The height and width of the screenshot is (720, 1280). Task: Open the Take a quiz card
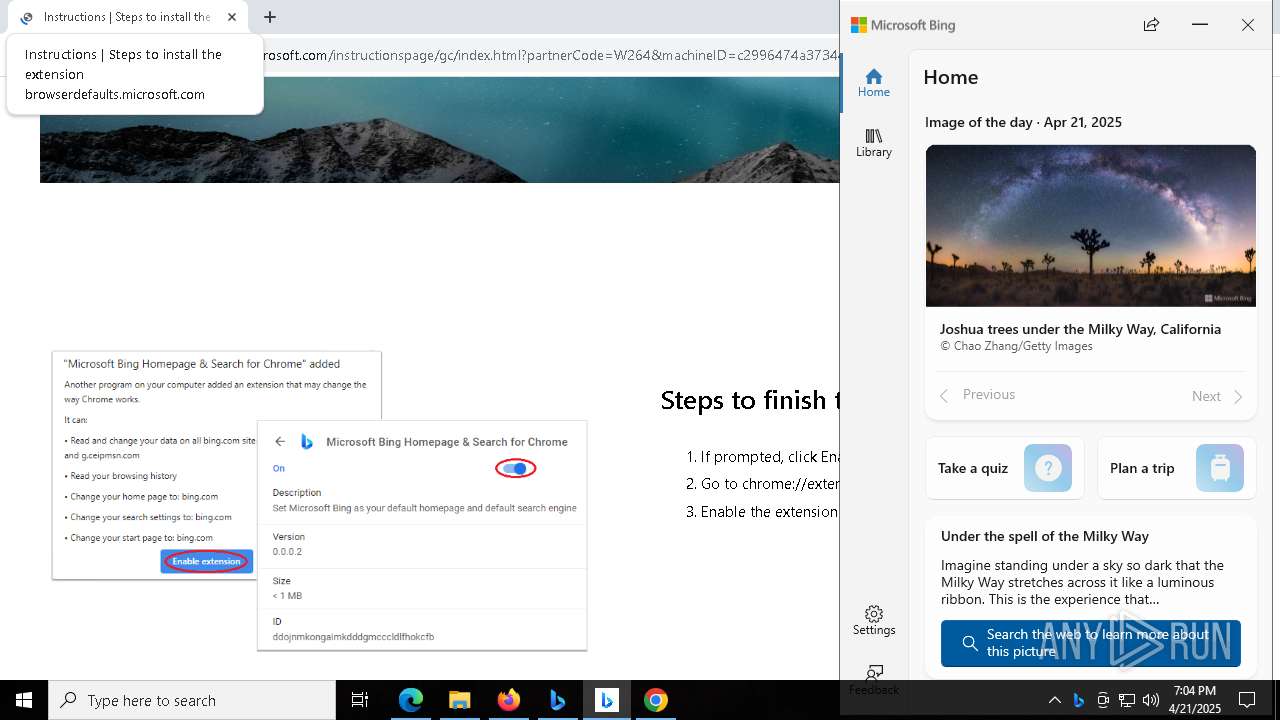click(1004, 468)
